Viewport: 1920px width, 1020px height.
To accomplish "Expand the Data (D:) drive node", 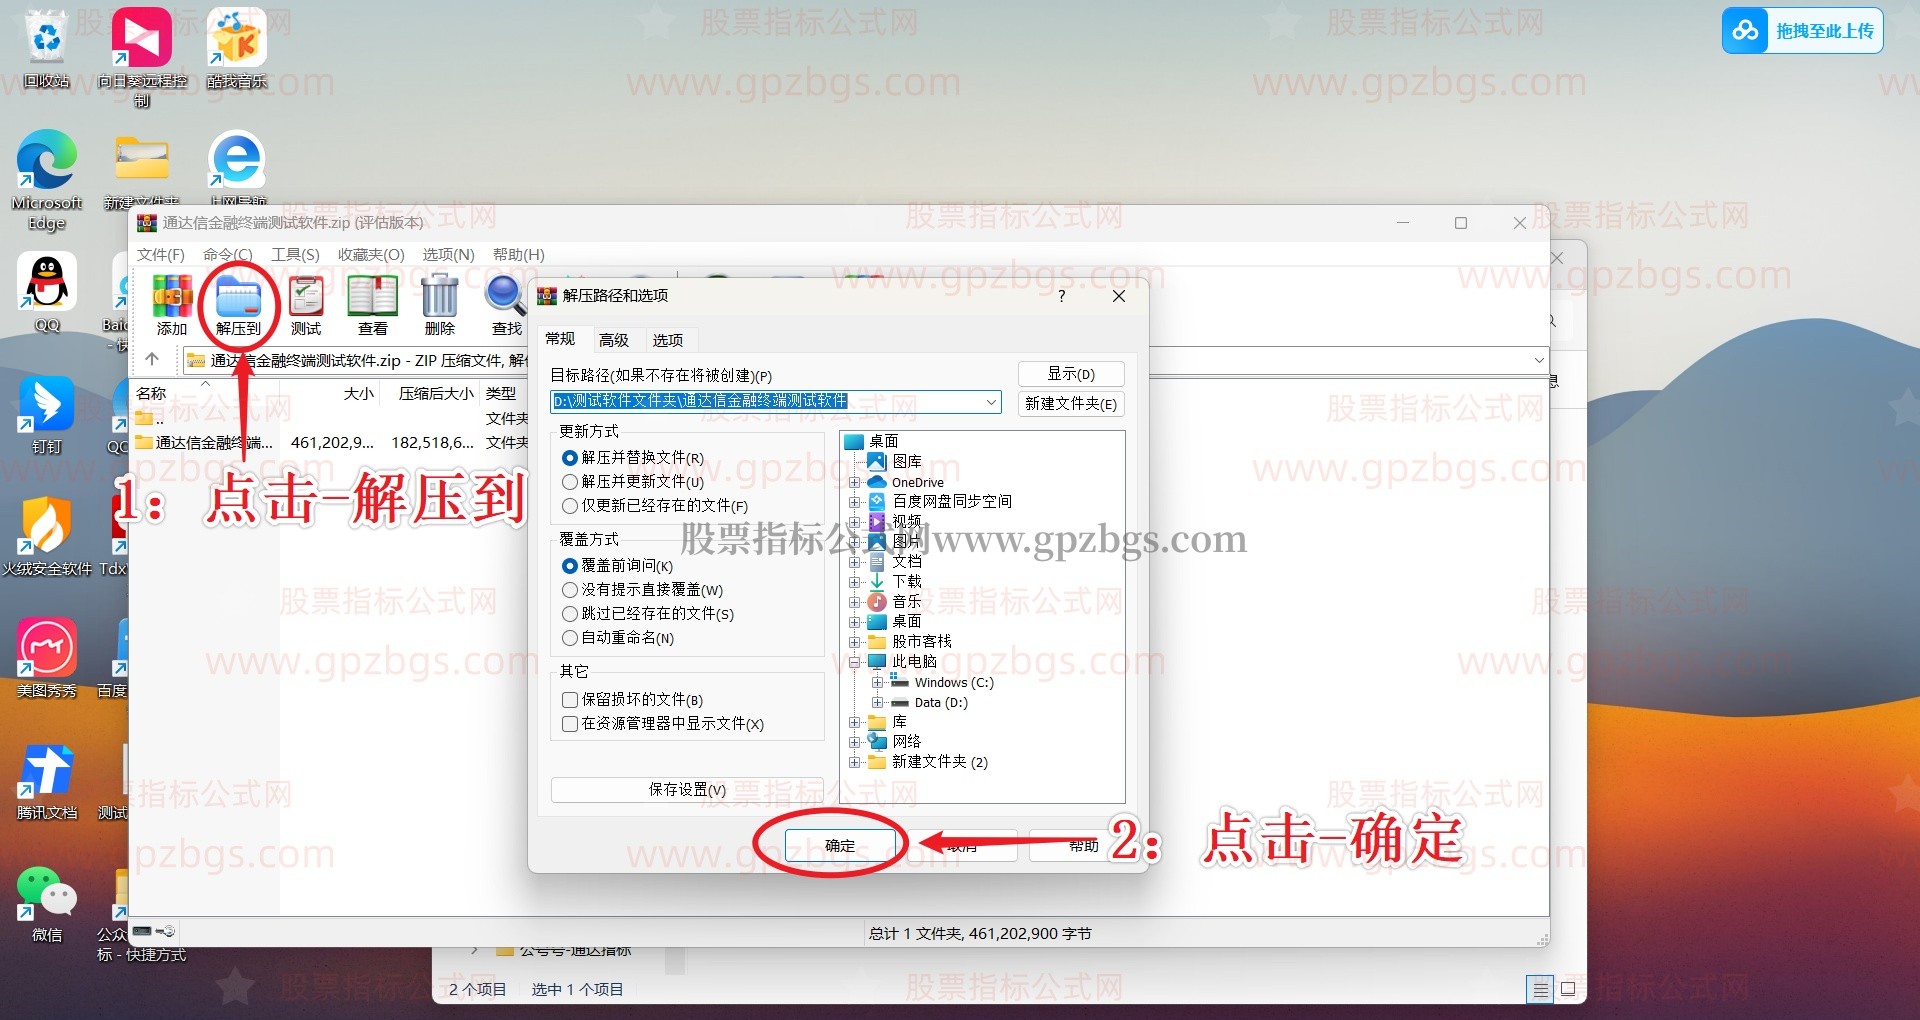I will pyautogui.click(x=877, y=702).
